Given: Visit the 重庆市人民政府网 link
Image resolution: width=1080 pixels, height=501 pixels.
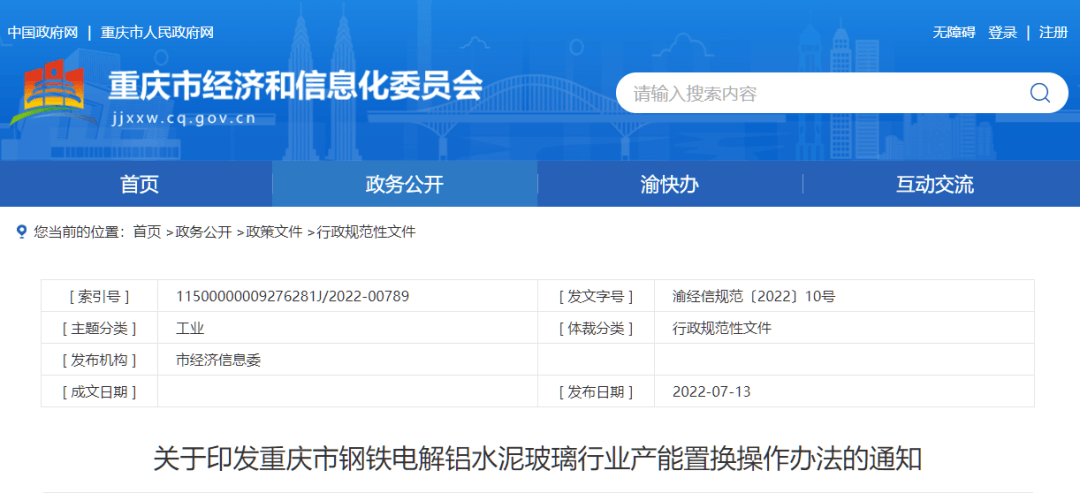Looking at the screenshot, I should [x=157, y=32].
